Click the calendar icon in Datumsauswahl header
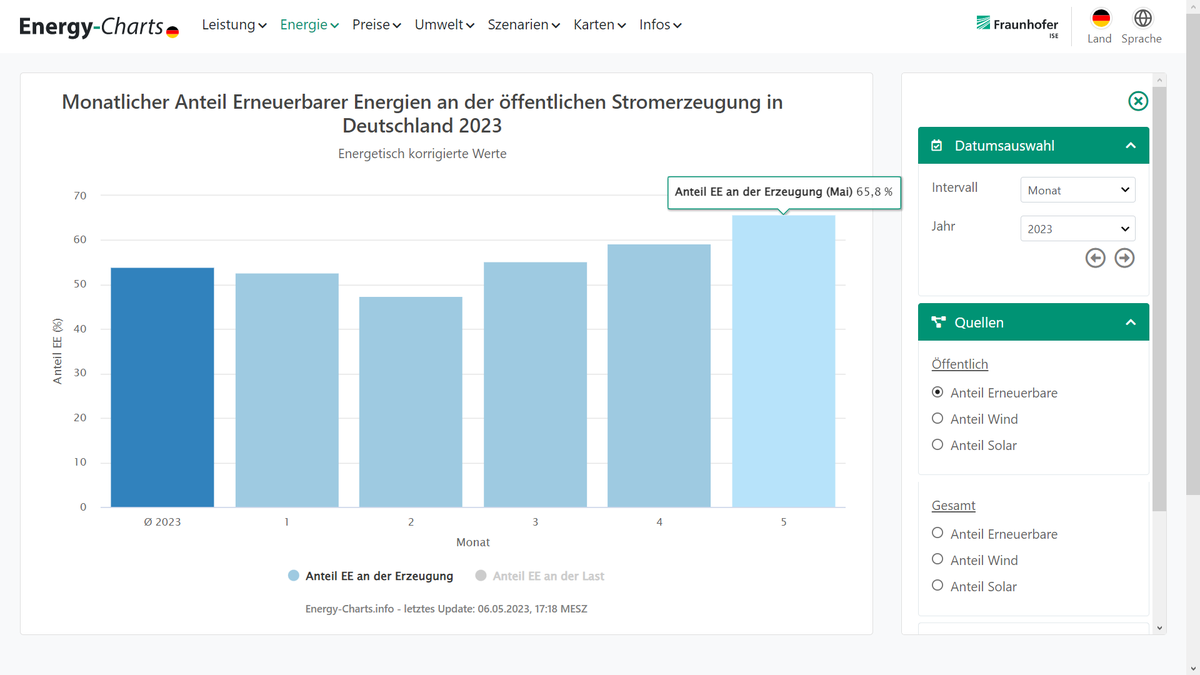This screenshot has height=675, width=1200. pyautogui.click(x=937, y=146)
